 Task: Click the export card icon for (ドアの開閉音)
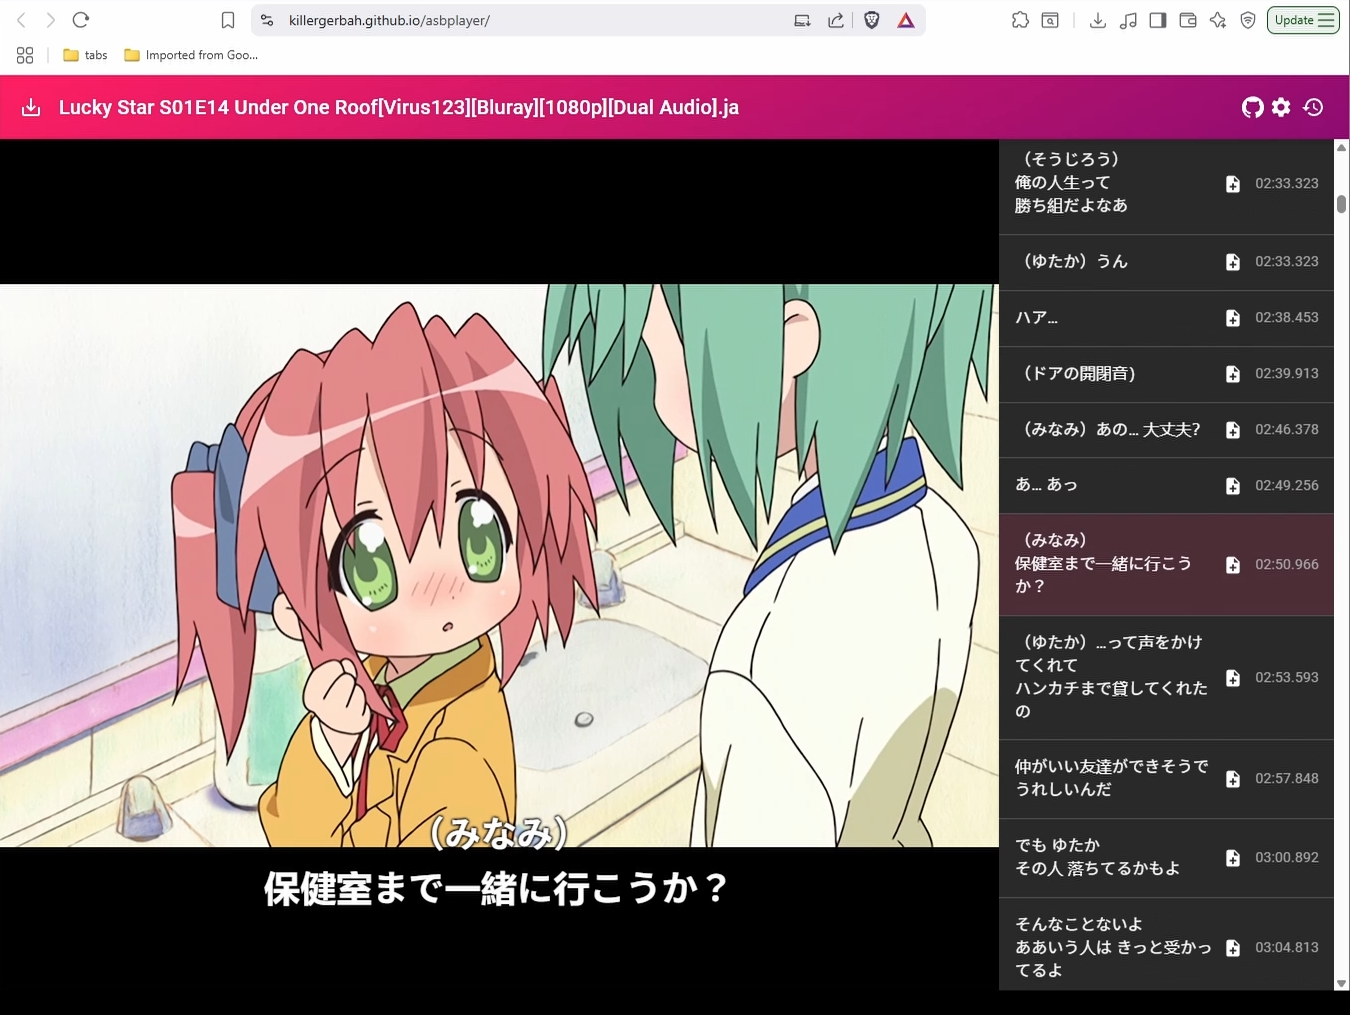click(x=1233, y=374)
